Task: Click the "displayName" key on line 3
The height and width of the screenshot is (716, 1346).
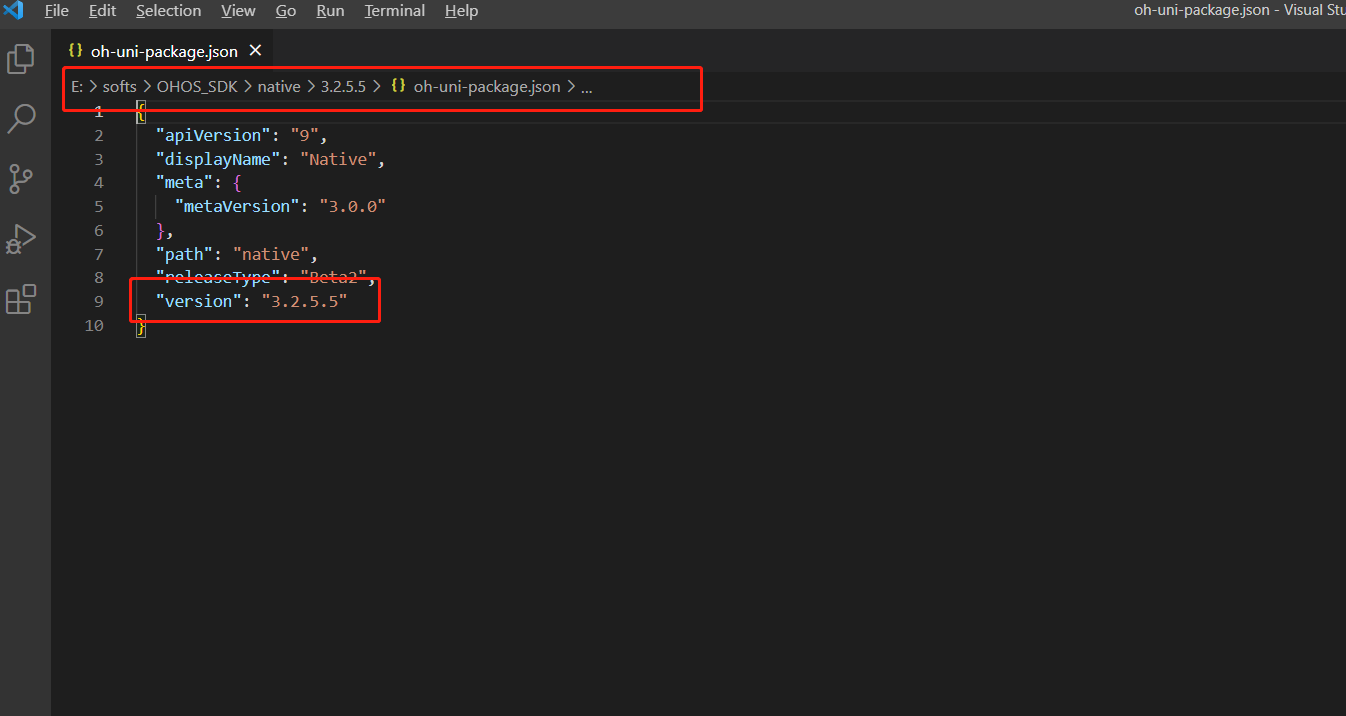Action: click(219, 159)
